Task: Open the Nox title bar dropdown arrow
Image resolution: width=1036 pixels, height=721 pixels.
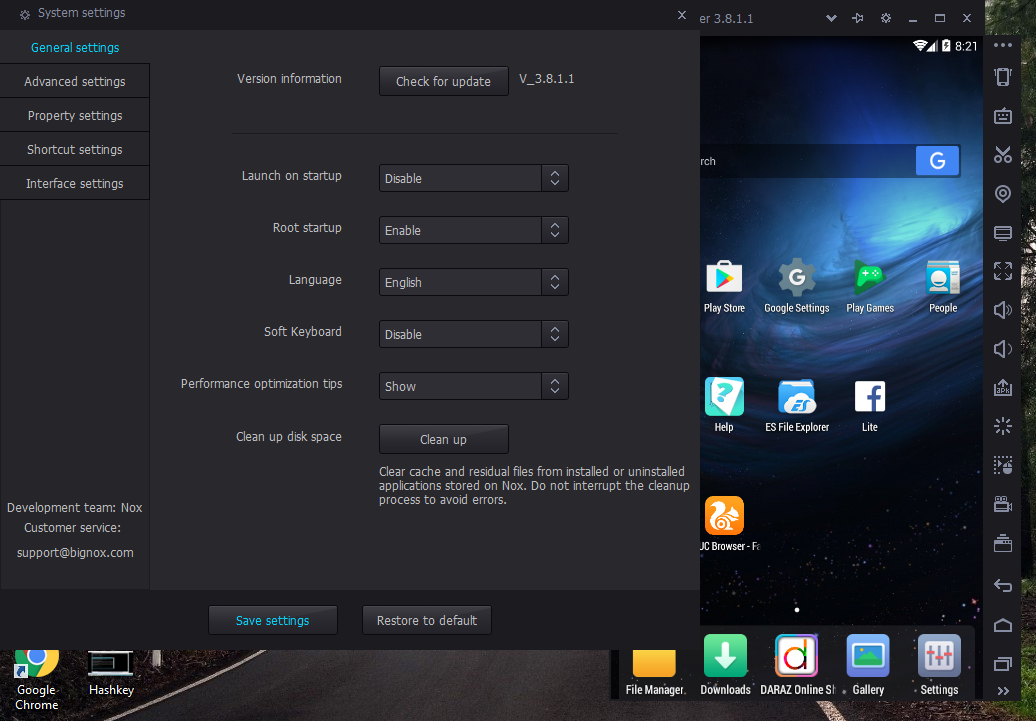Action: (831, 19)
